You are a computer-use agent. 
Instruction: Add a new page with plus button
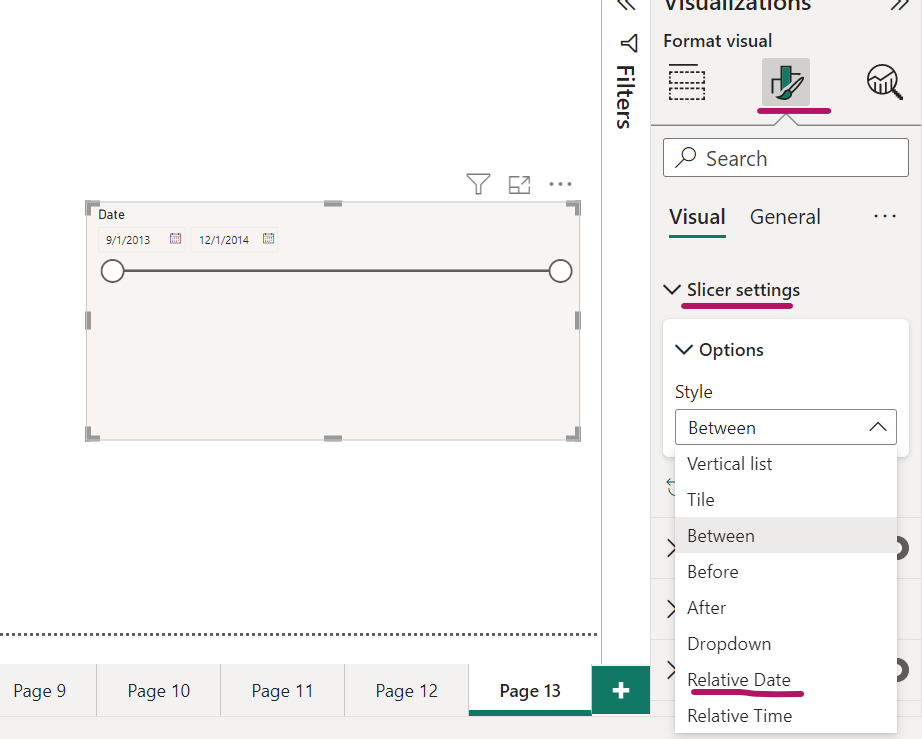[620, 690]
